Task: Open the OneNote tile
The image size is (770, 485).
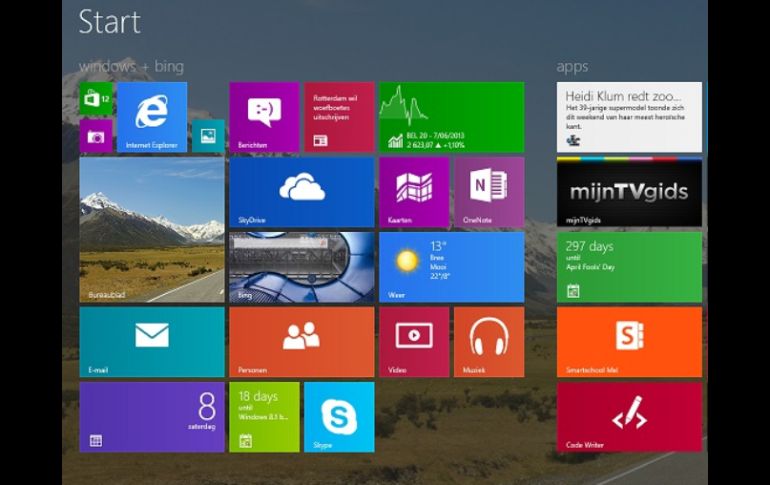Action: [x=489, y=192]
